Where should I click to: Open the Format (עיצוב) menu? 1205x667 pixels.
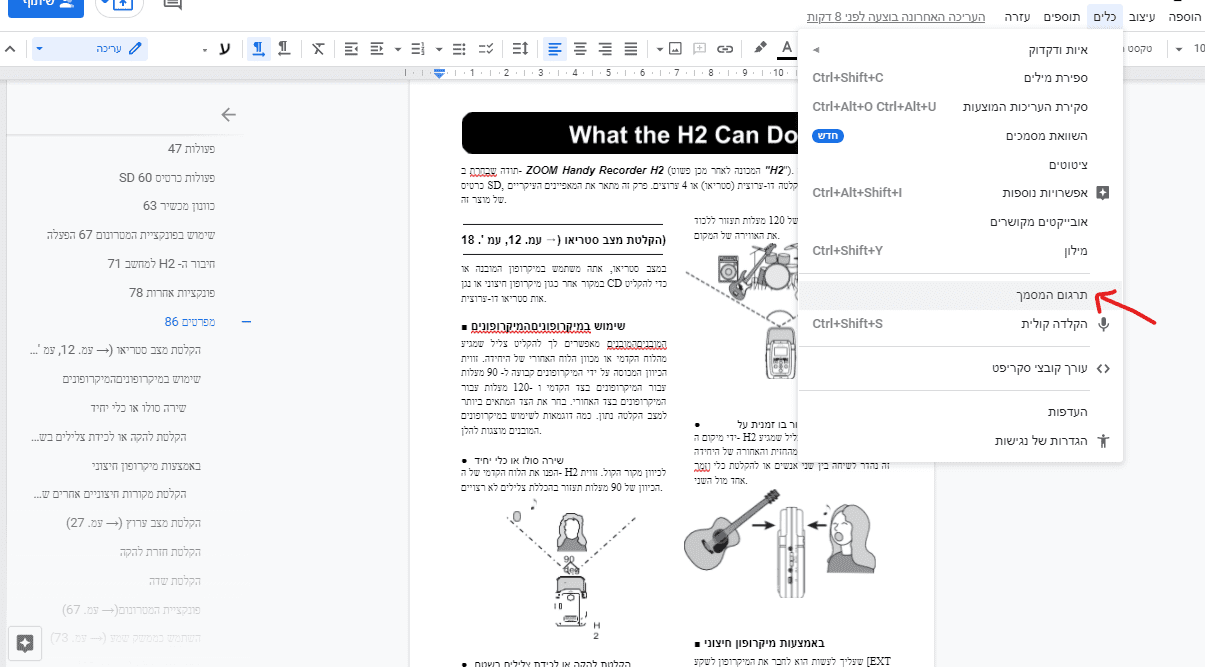pyautogui.click(x=1142, y=17)
